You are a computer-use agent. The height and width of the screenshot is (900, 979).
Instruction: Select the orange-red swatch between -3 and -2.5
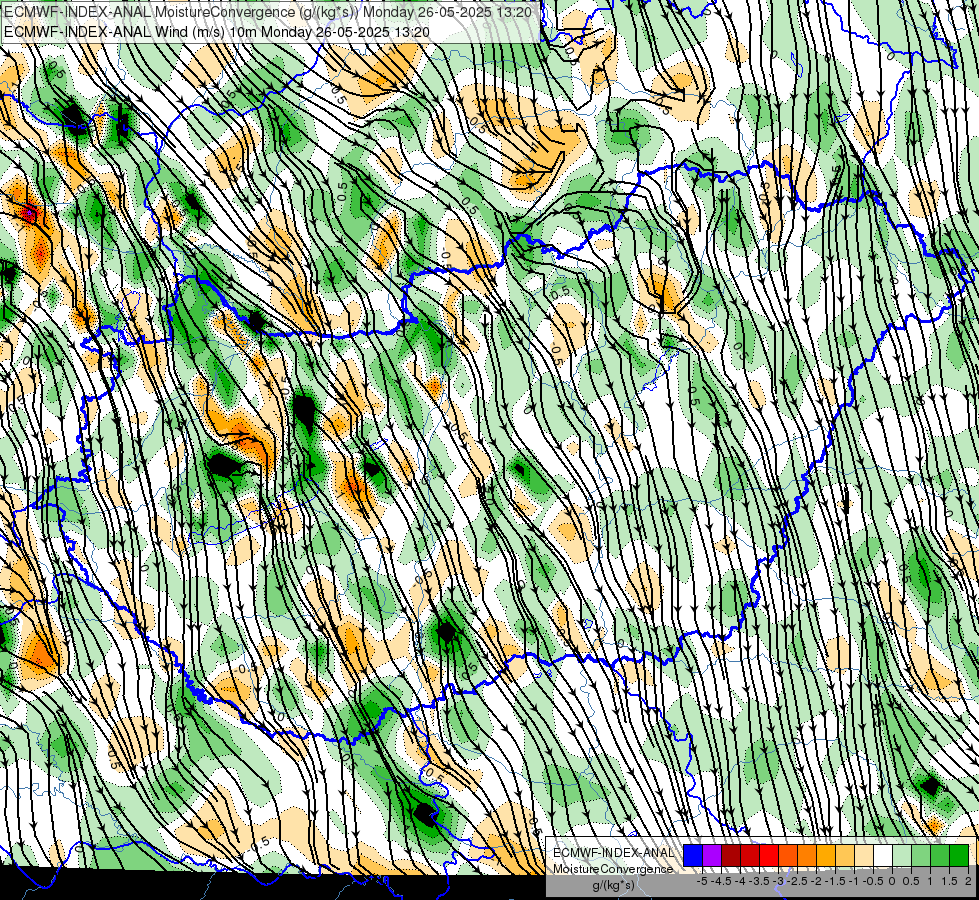(788, 856)
